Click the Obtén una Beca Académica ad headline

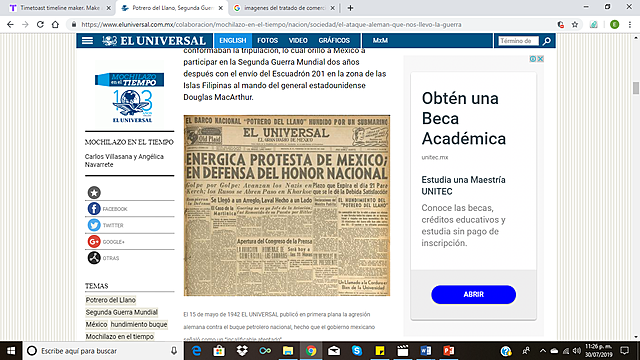[464, 118]
